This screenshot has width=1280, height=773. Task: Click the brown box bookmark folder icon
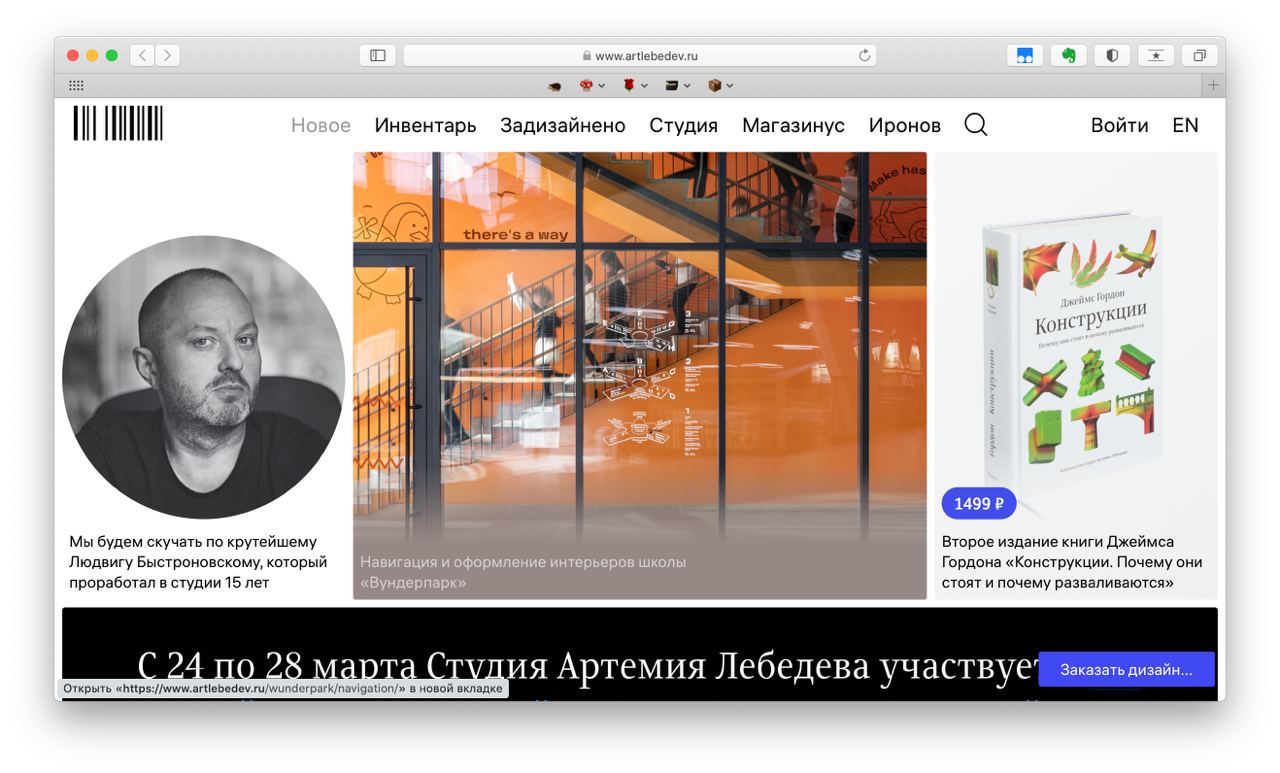(x=715, y=85)
